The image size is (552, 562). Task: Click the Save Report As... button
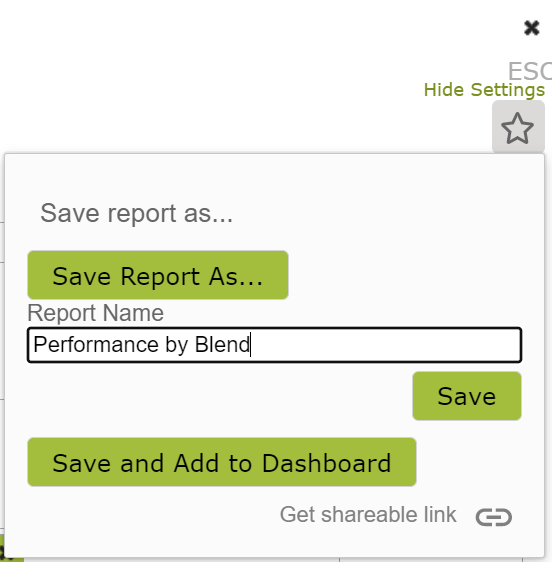tap(158, 275)
